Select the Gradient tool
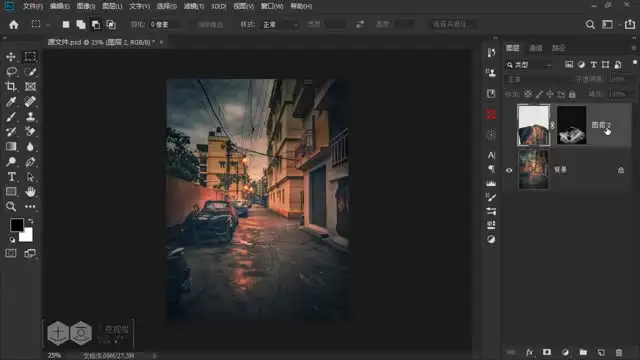 pyautogui.click(x=11, y=146)
